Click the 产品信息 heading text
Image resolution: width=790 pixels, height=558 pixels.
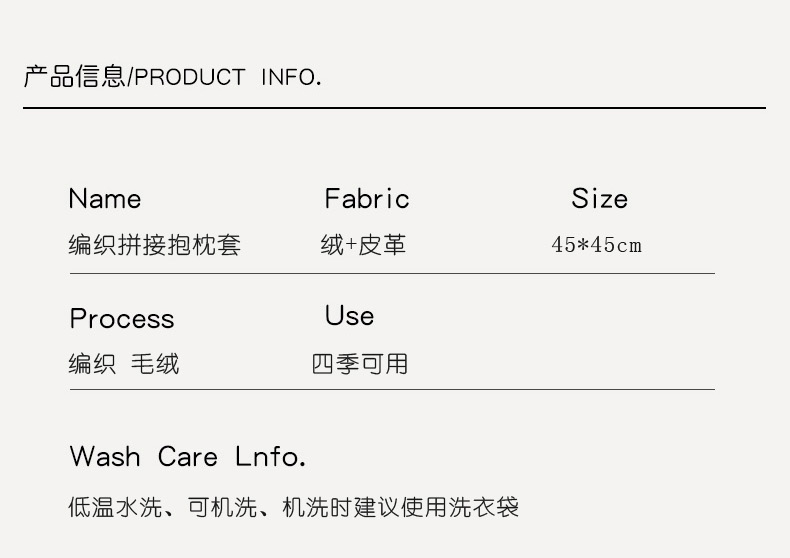point(75,76)
